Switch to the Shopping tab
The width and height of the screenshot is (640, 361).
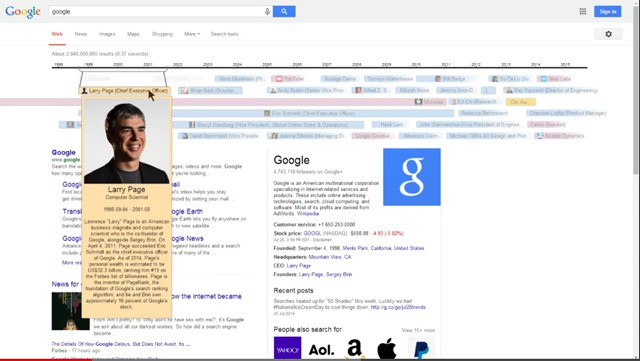click(x=162, y=34)
